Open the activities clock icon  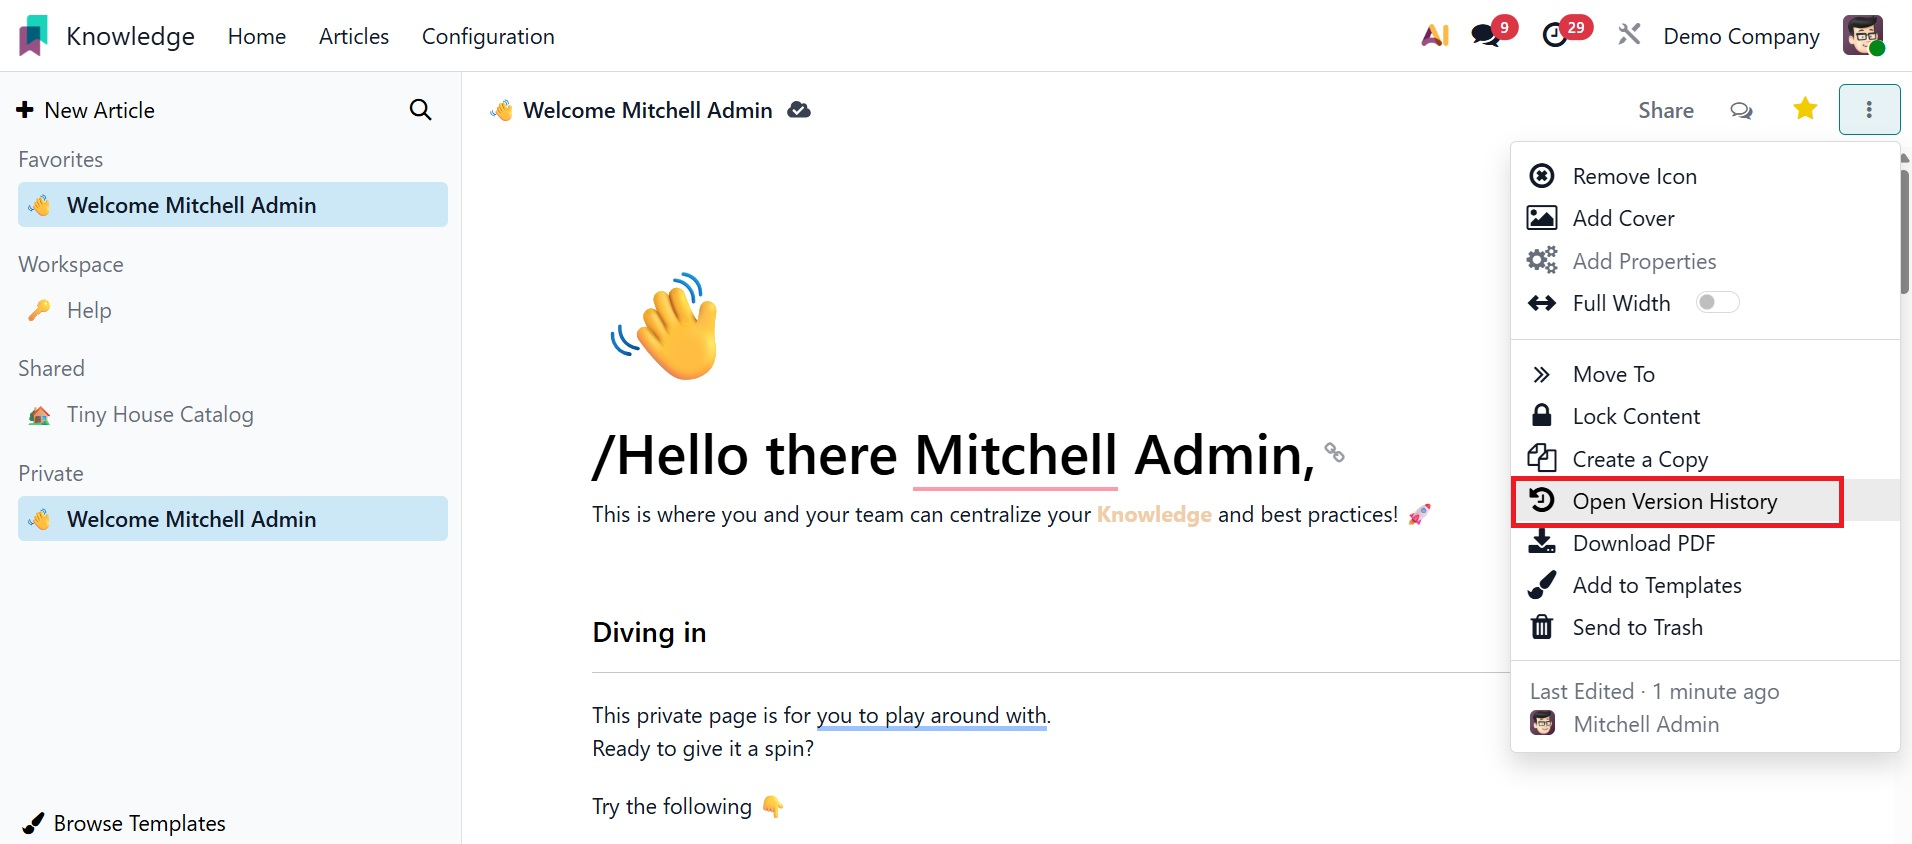coord(1556,36)
